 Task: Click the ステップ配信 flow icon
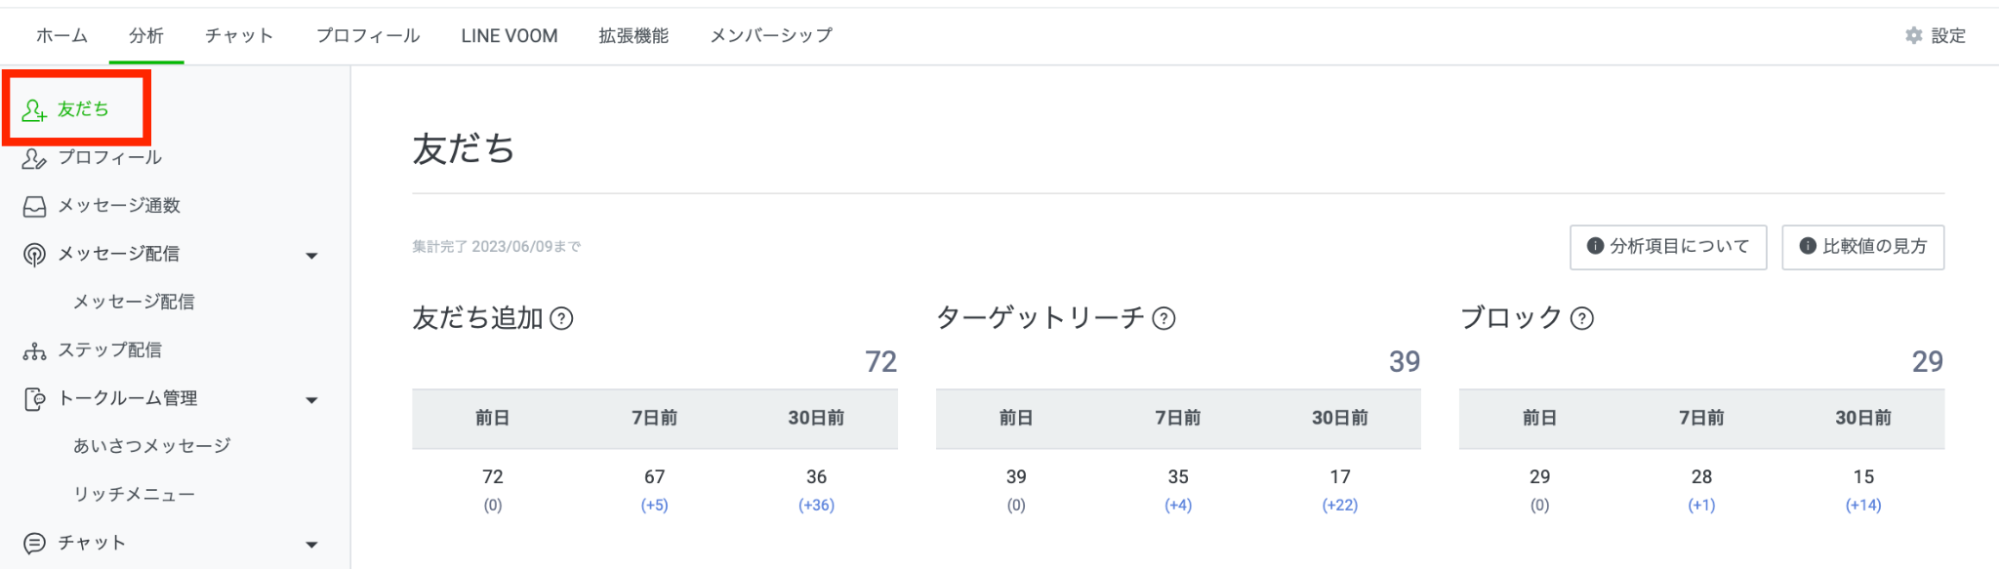coord(34,351)
